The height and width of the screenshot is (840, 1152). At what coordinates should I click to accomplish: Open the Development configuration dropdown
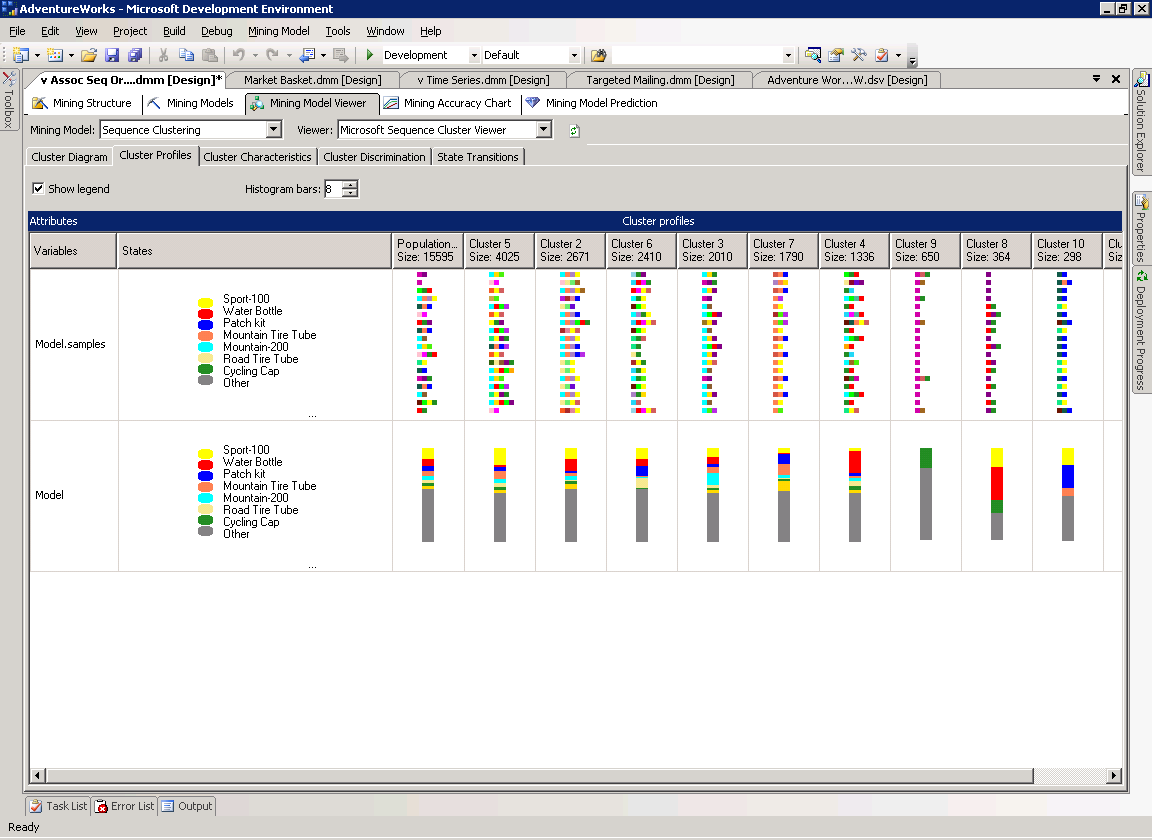click(x=474, y=55)
